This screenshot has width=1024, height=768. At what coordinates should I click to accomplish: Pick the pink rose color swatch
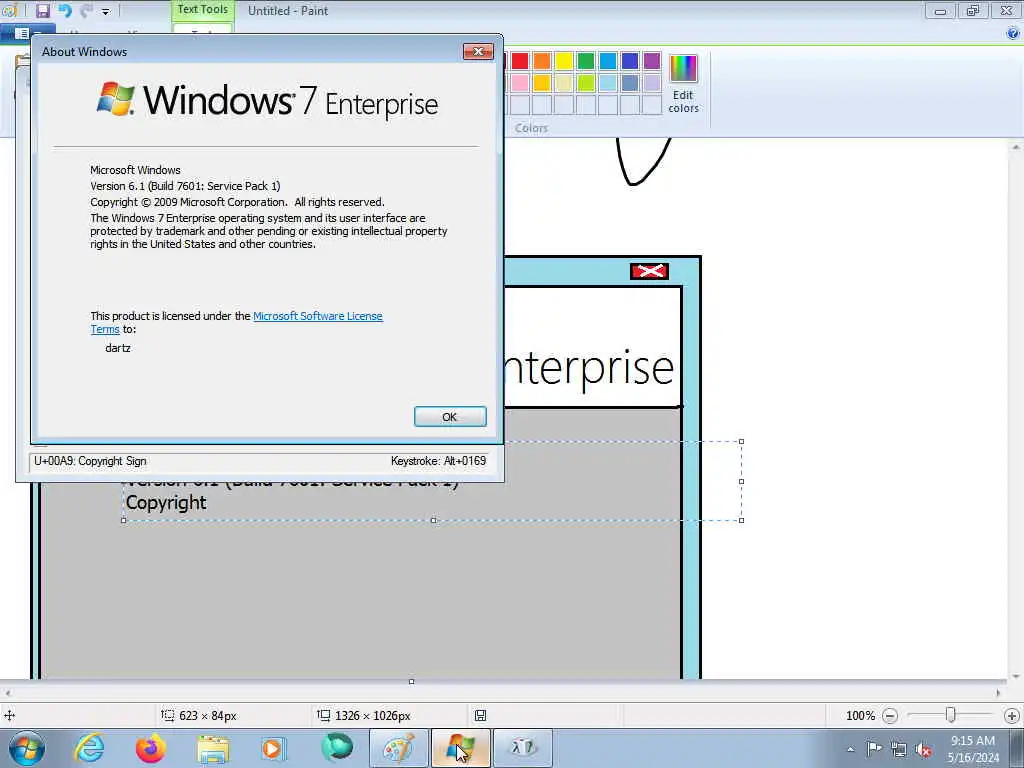tap(520, 83)
